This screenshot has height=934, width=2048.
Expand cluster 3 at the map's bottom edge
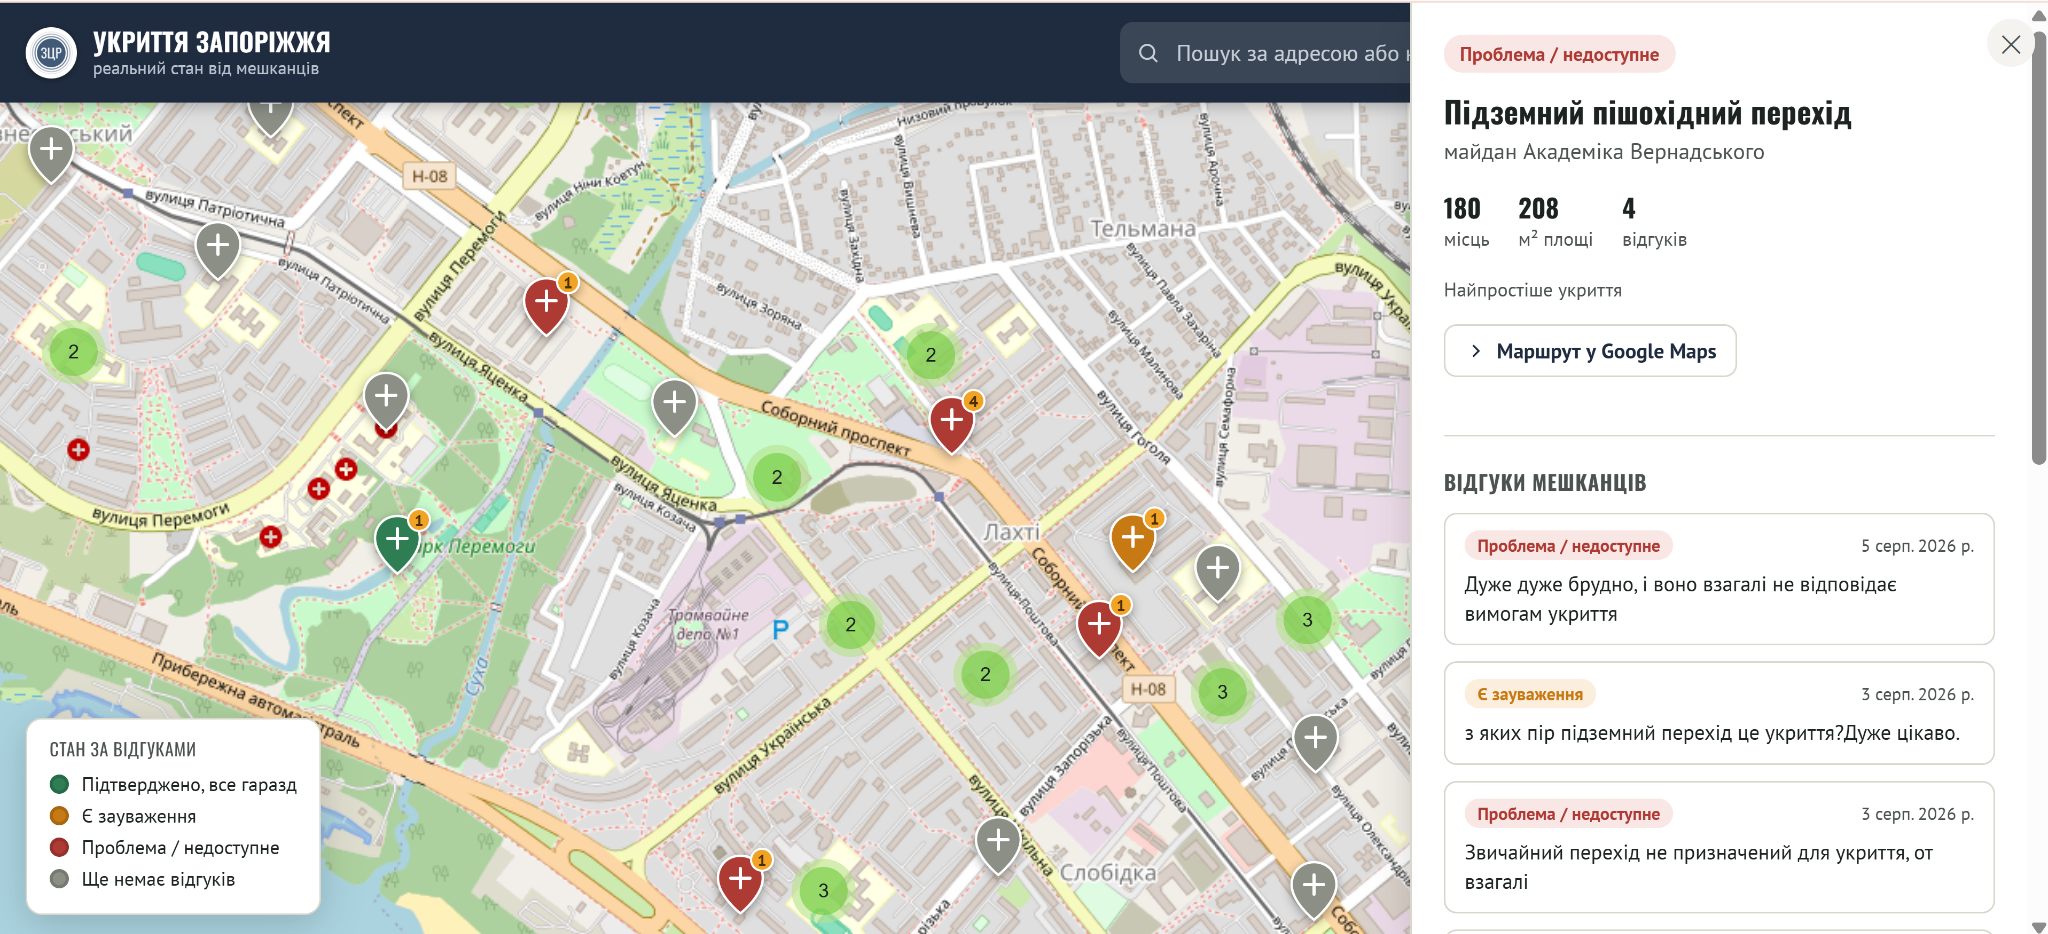823,890
